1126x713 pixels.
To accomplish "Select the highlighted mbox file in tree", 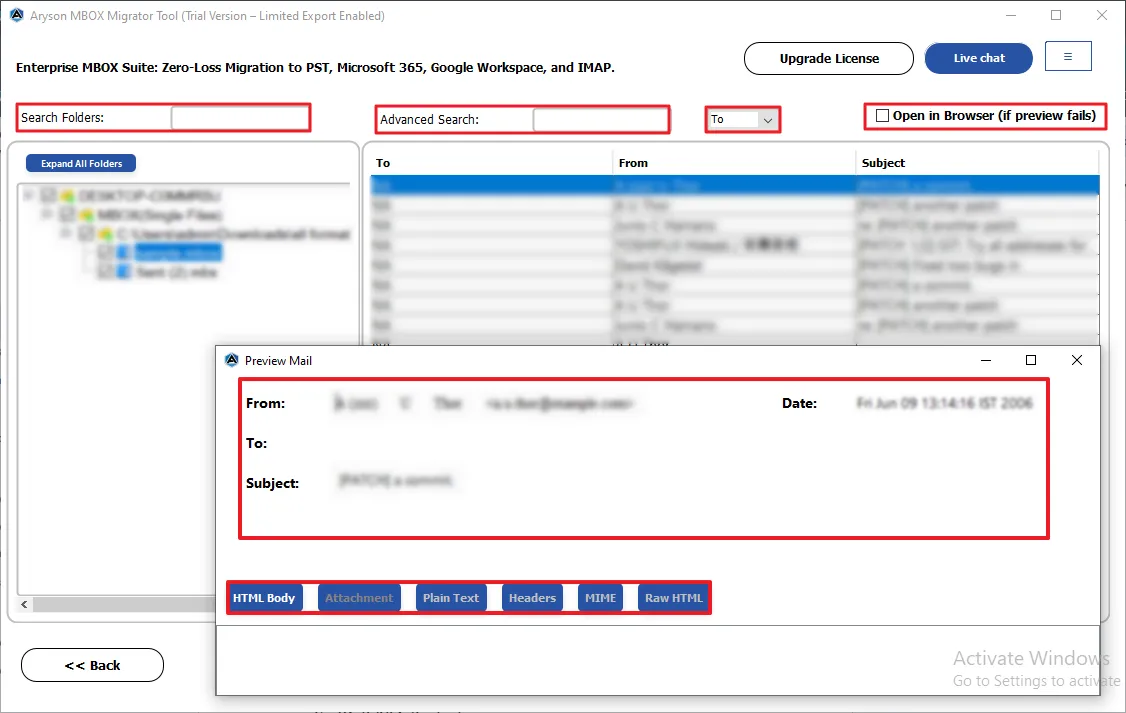I will (178, 253).
